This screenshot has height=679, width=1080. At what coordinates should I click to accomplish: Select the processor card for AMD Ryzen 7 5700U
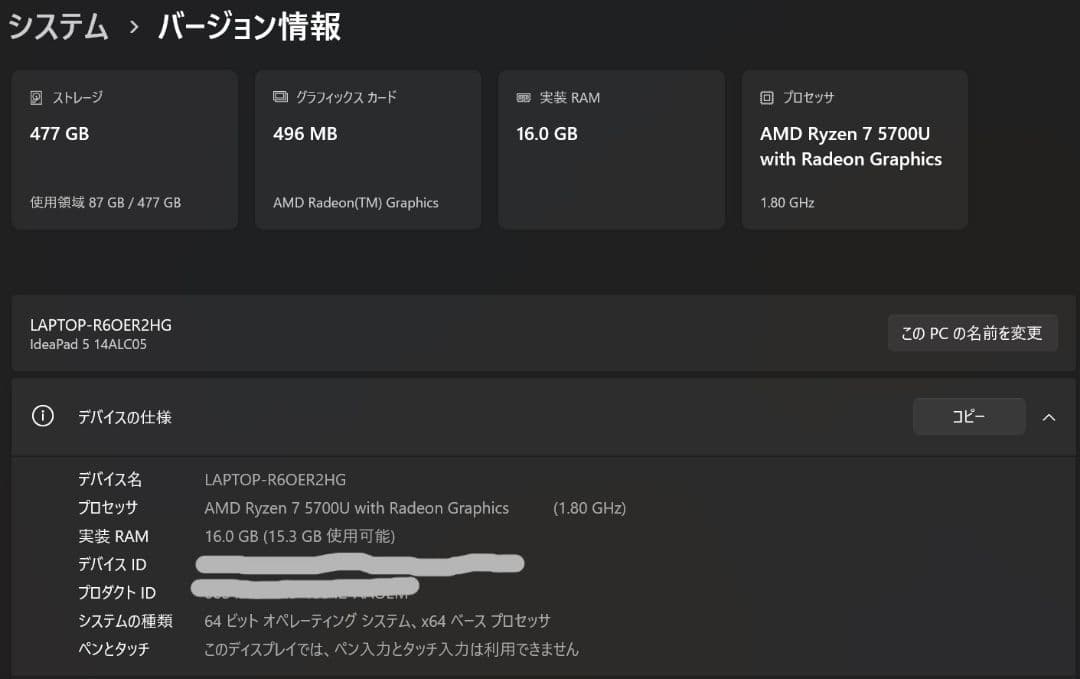pyautogui.click(x=854, y=148)
